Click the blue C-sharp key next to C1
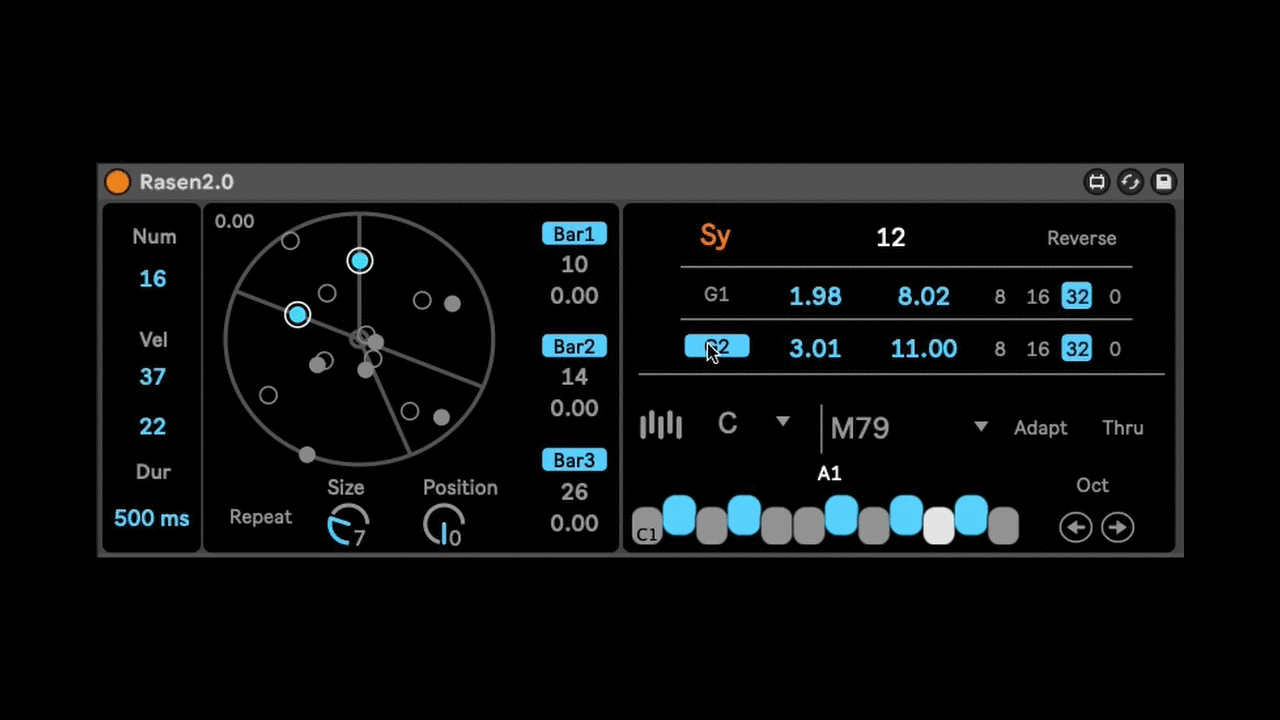The width and height of the screenshot is (1280, 720). [679, 515]
